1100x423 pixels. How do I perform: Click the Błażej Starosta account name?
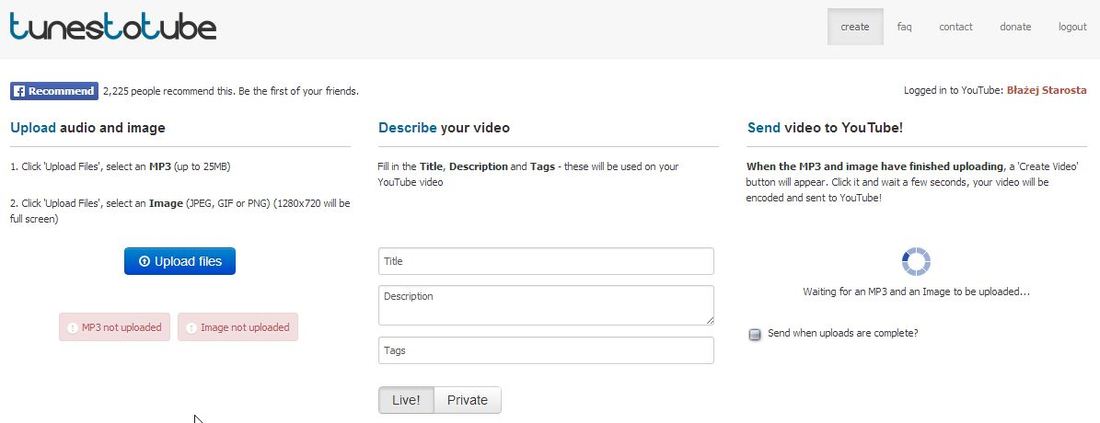click(x=1046, y=90)
